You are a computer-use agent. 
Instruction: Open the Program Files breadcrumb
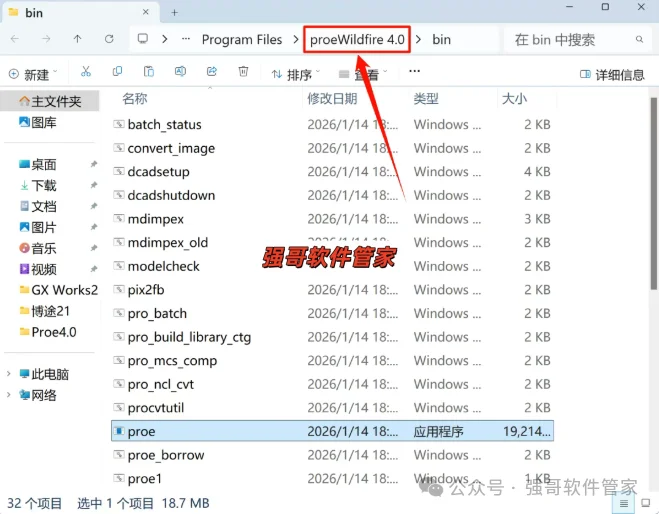tap(242, 40)
